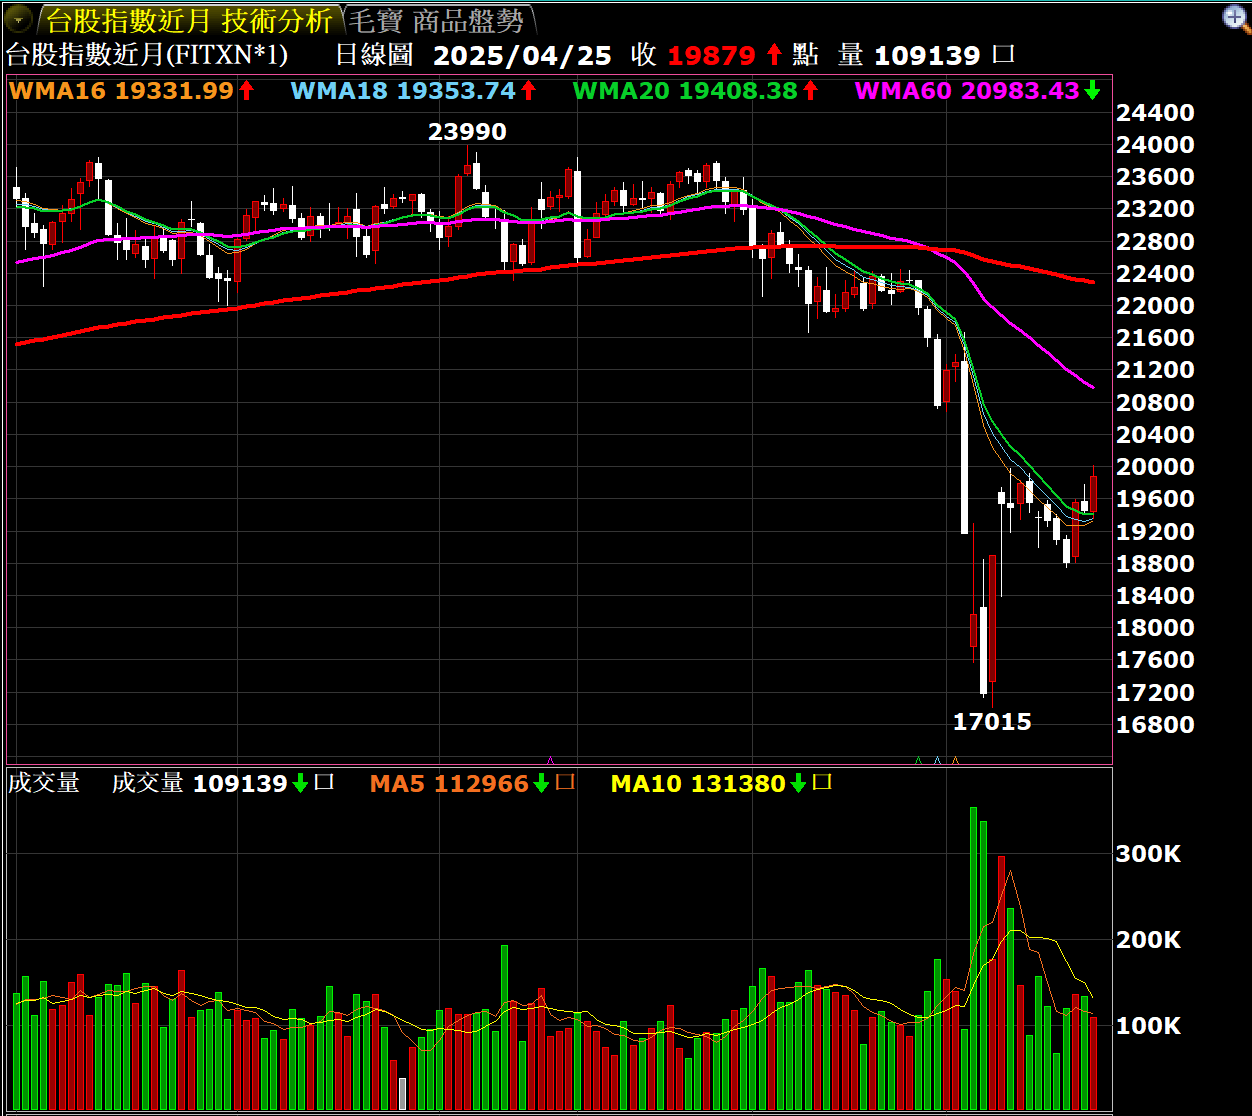The image size is (1252, 1116).
Task: Click the green triangle marker on chart baseline
Action: coord(918,760)
